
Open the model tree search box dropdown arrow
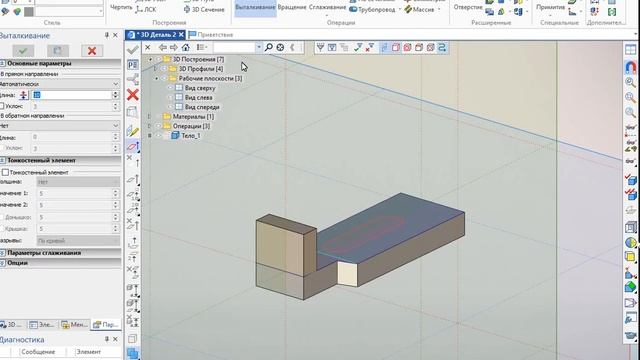[x=259, y=47]
